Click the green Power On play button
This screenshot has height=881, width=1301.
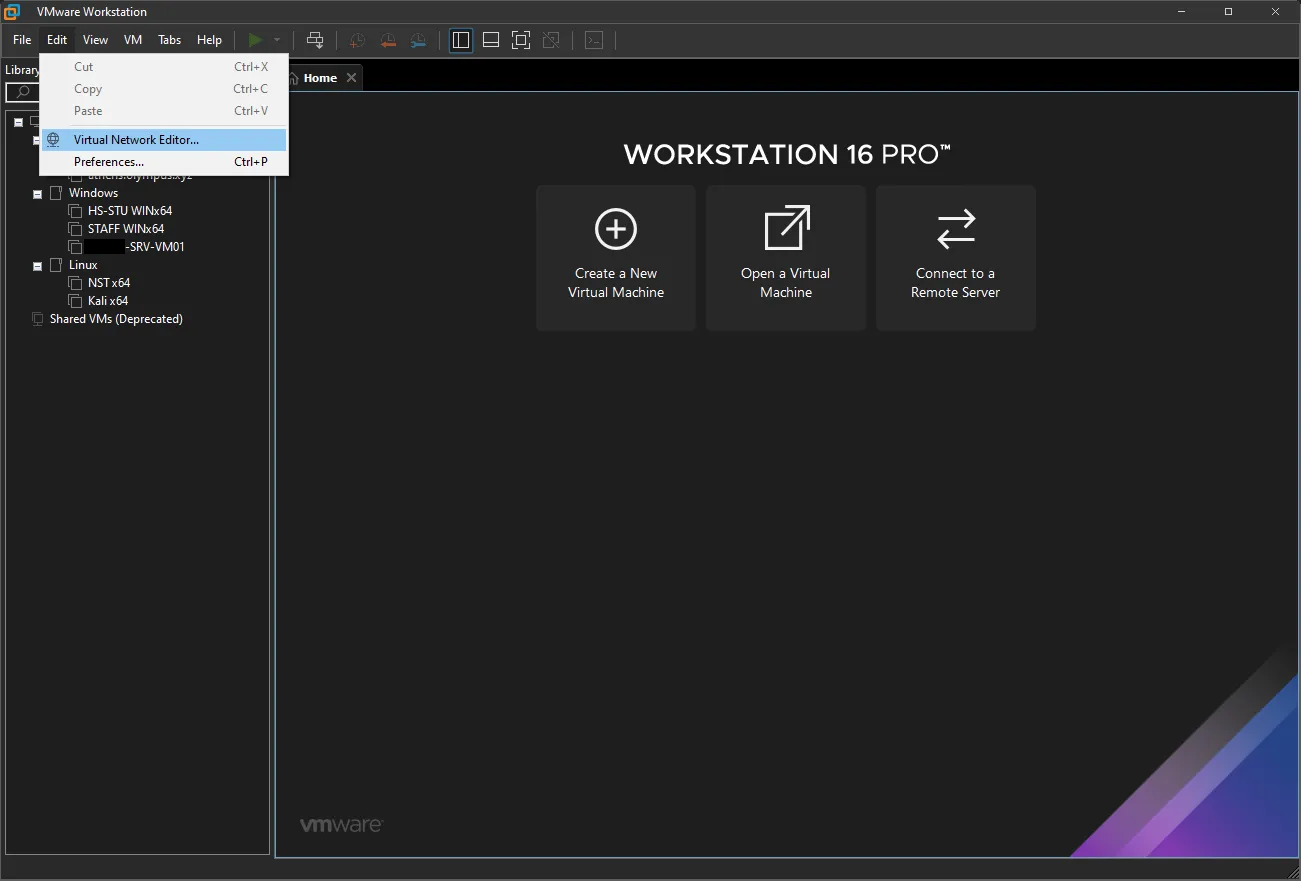point(255,40)
